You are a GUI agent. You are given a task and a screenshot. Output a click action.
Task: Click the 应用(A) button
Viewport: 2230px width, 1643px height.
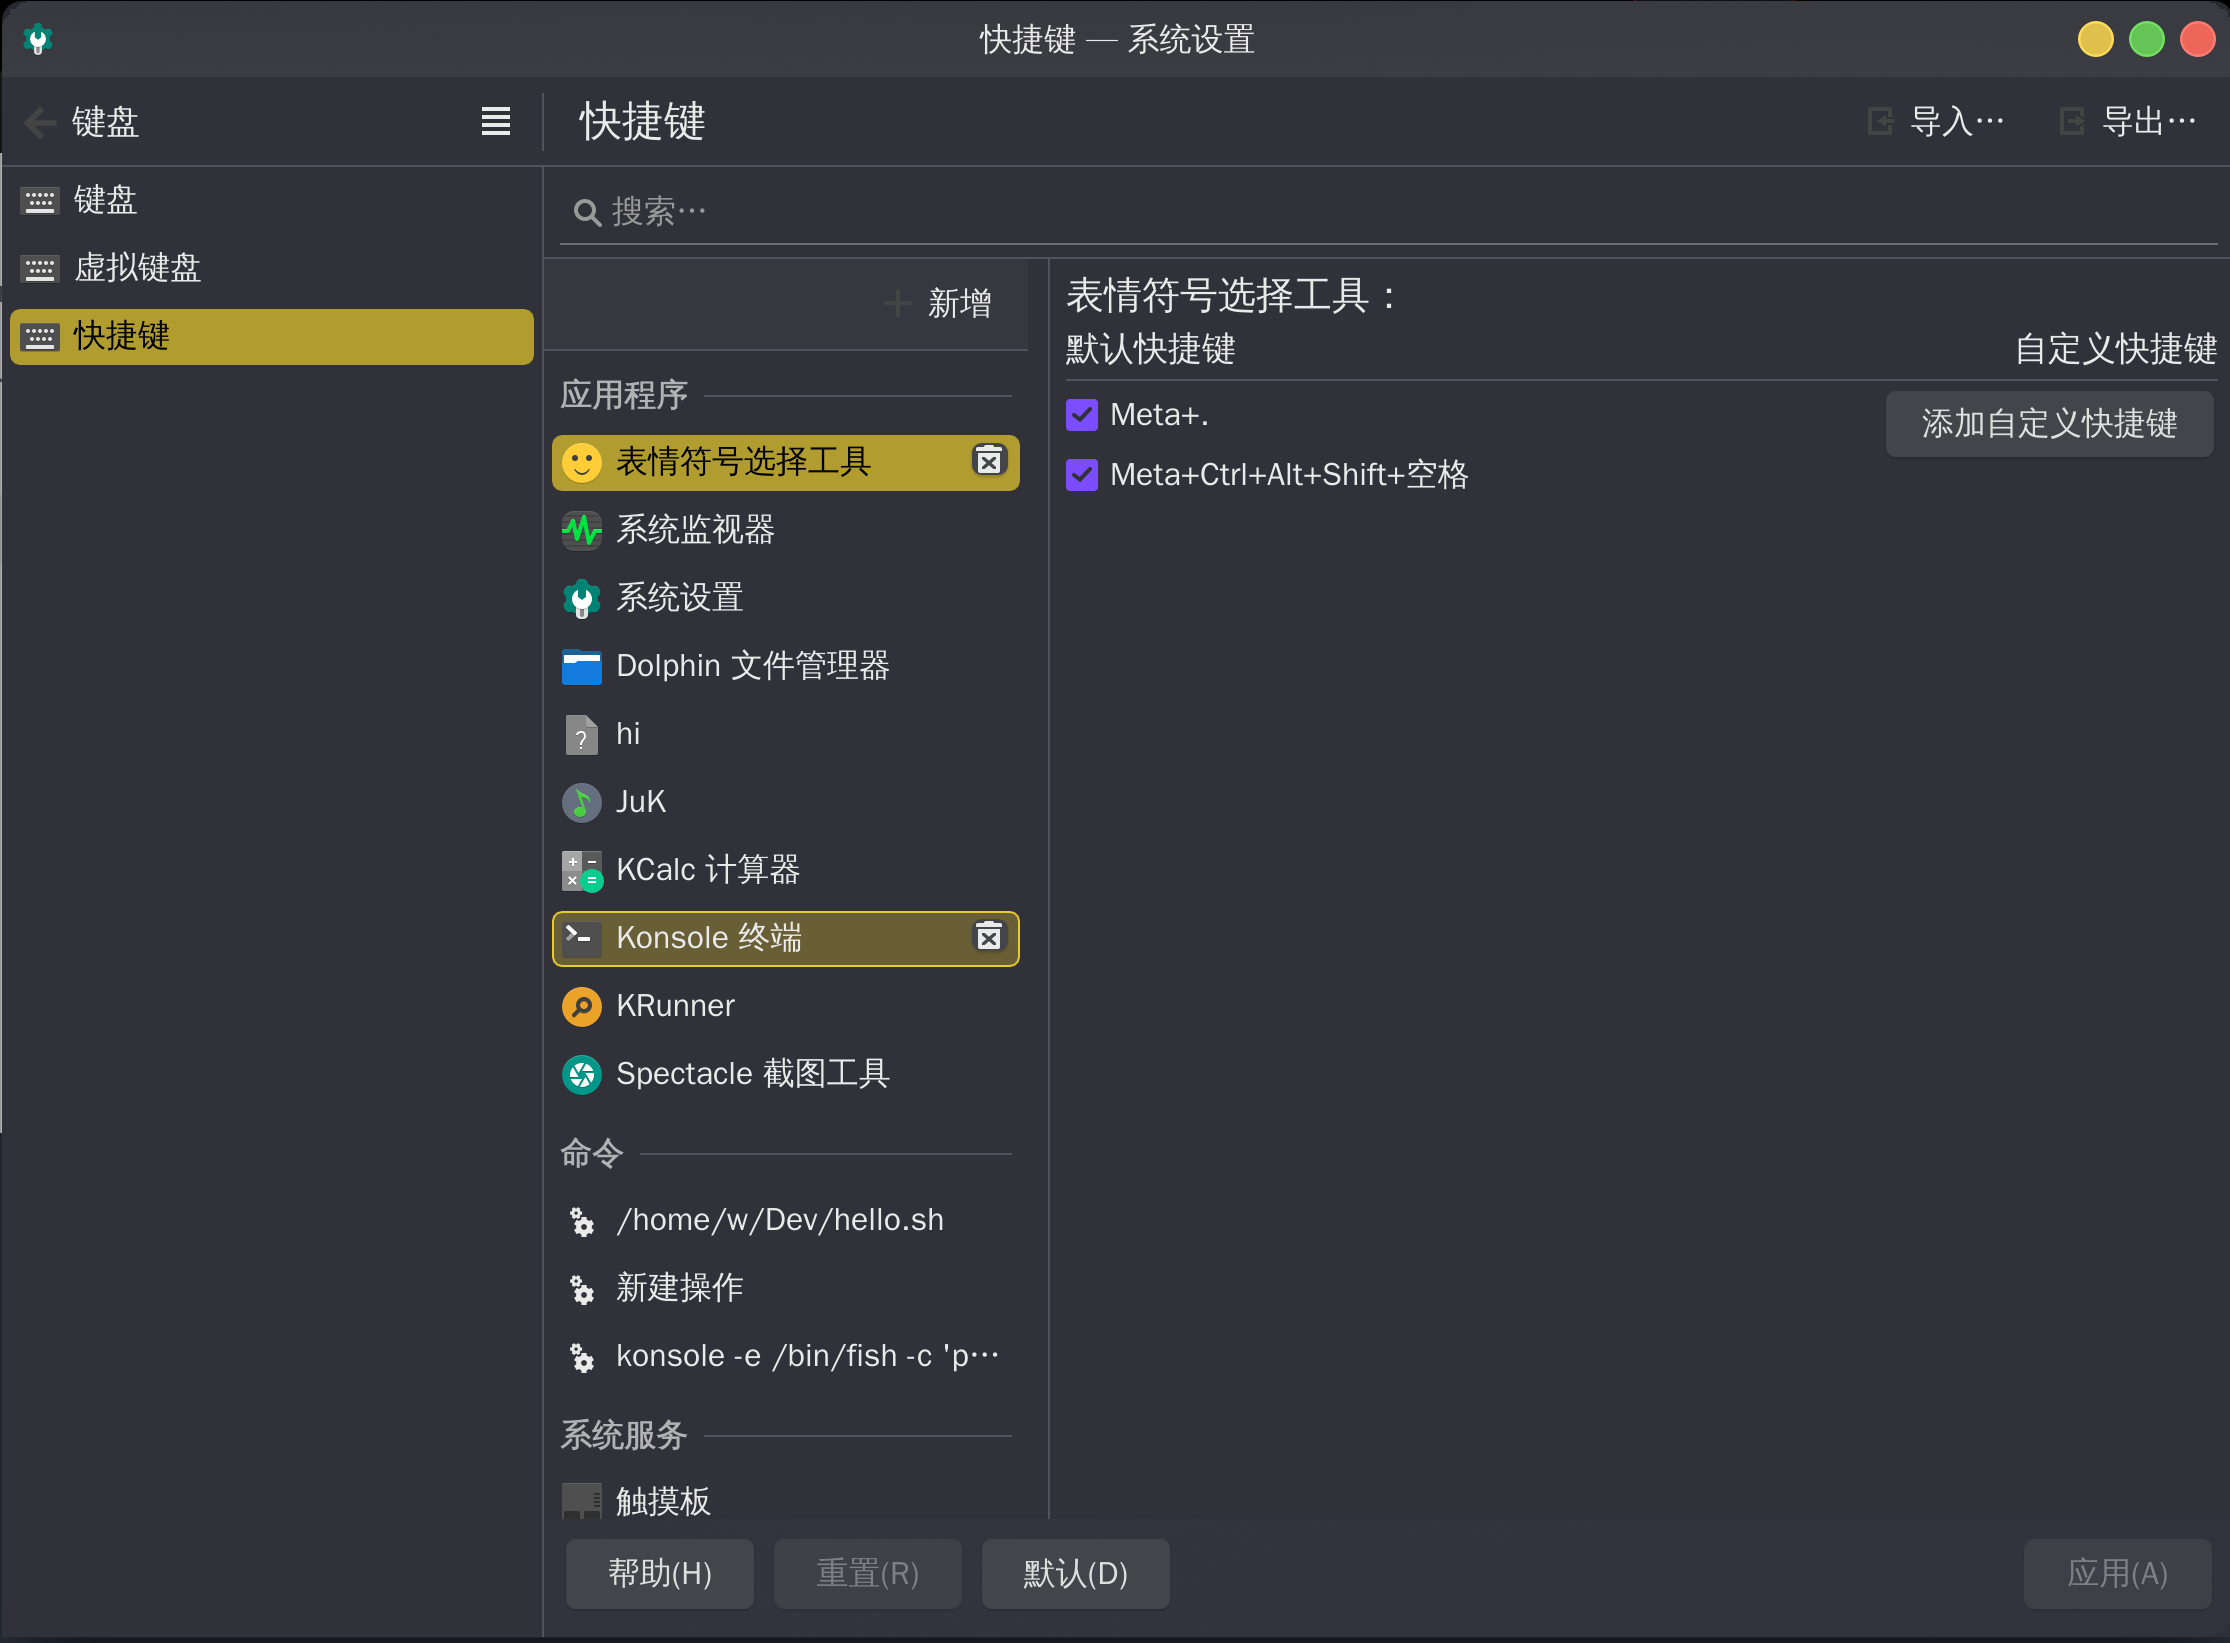[x=2117, y=1573]
